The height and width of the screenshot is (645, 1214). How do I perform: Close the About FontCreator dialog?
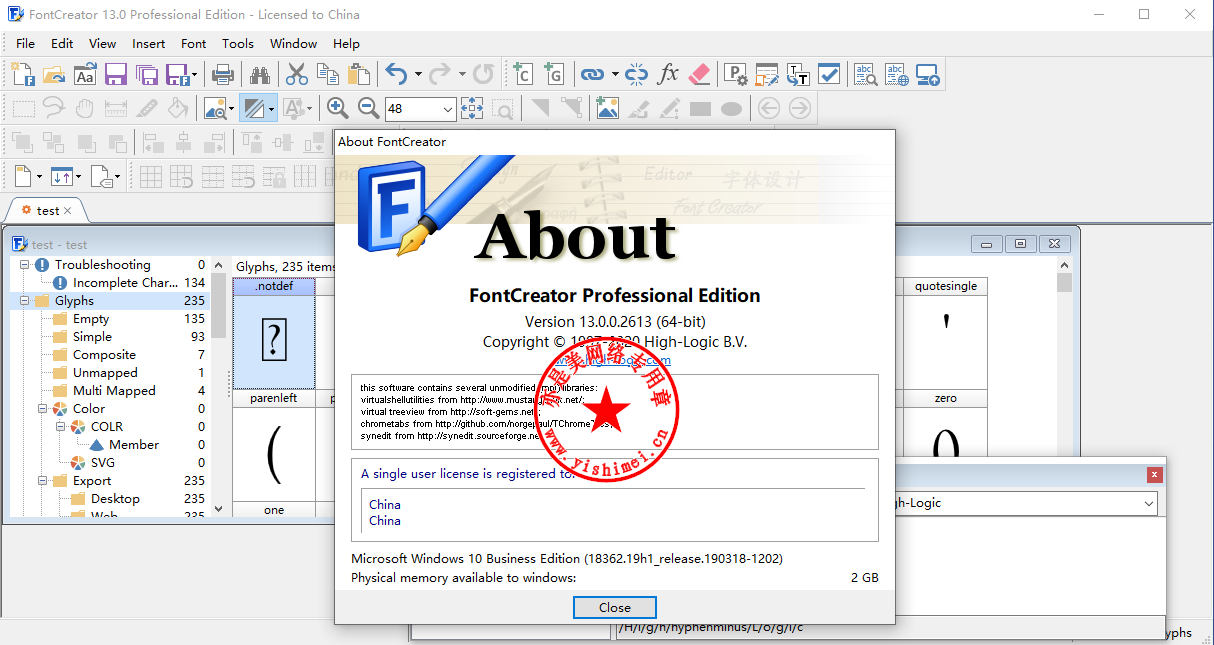(x=615, y=607)
